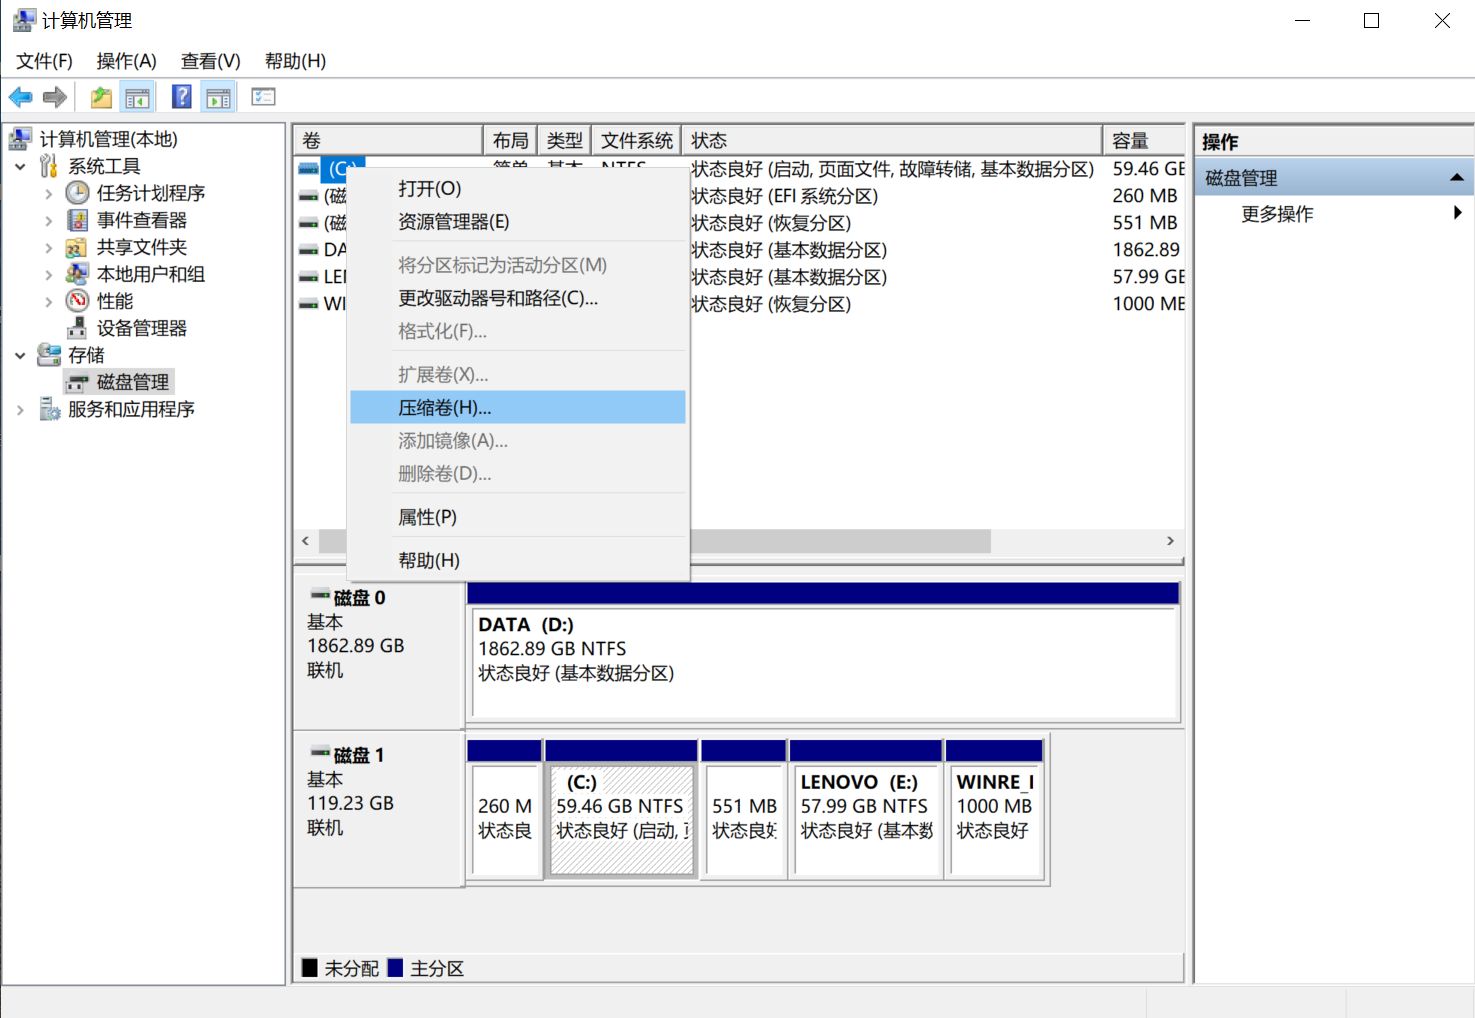Image resolution: width=1475 pixels, height=1018 pixels.
Task: Collapse the 磁盘管理 actions section arrow
Action: click(1457, 178)
